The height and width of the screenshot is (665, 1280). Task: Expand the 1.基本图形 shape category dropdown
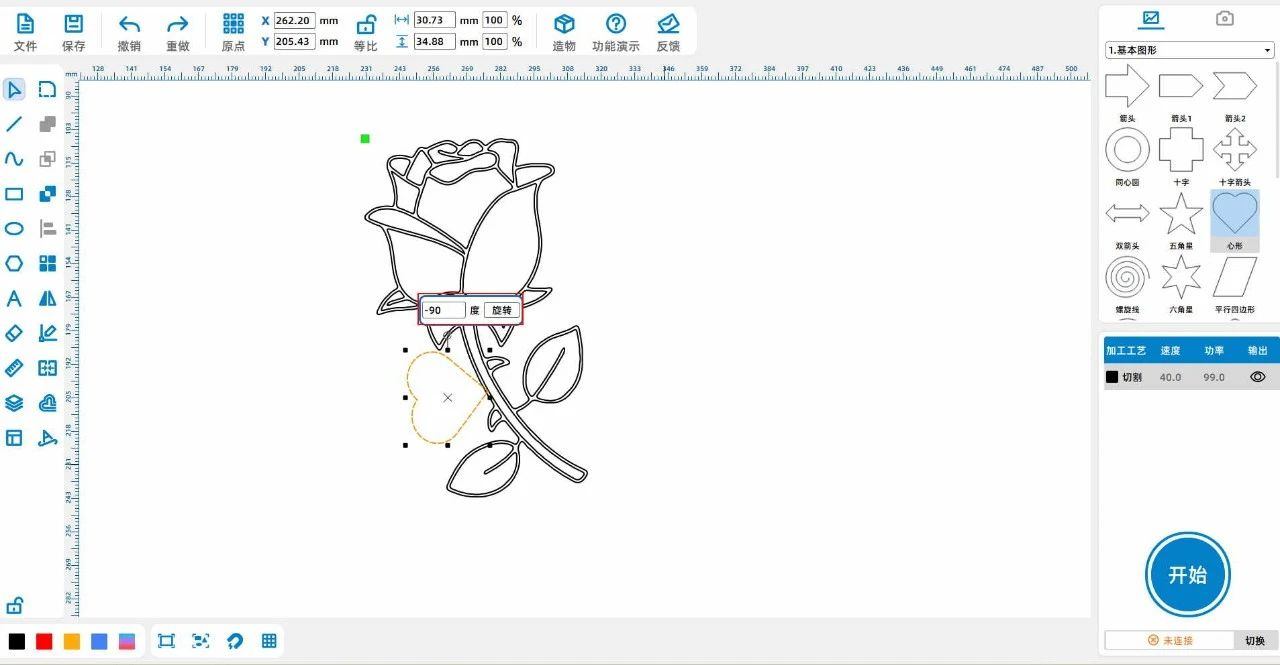click(1189, 50)
